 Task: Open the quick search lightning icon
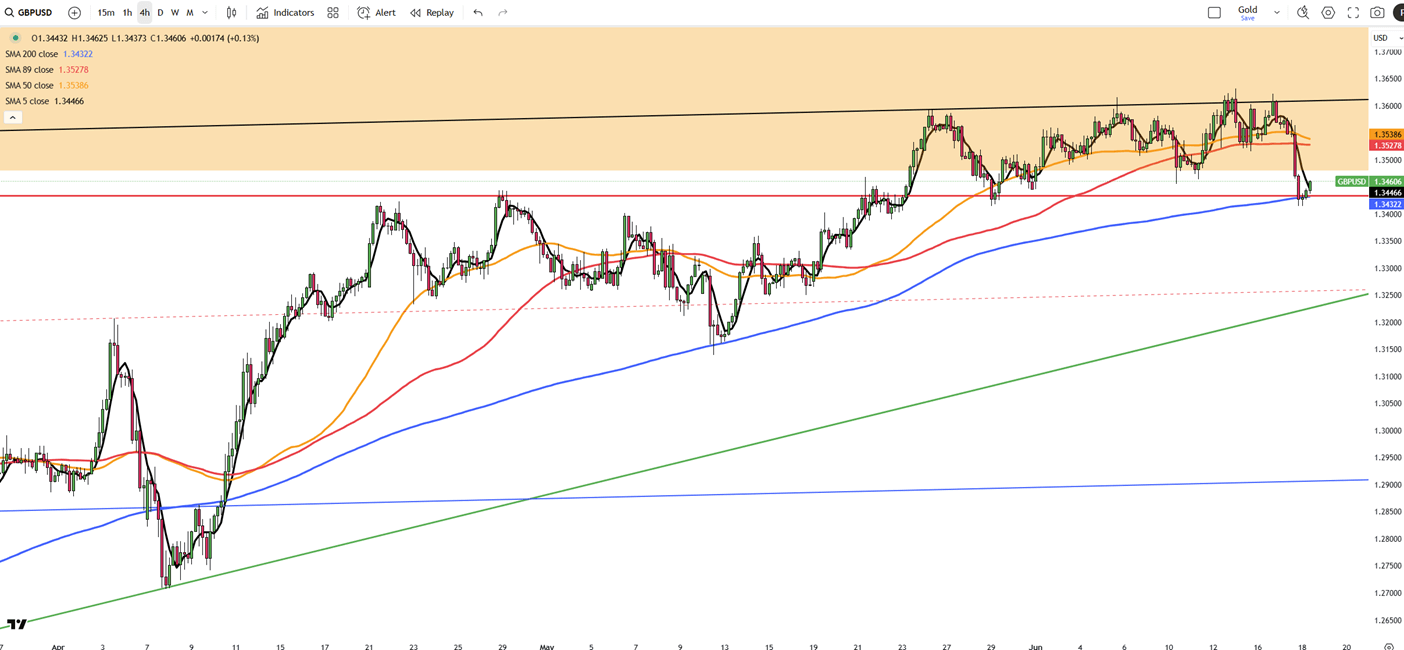pos(1302,13)
